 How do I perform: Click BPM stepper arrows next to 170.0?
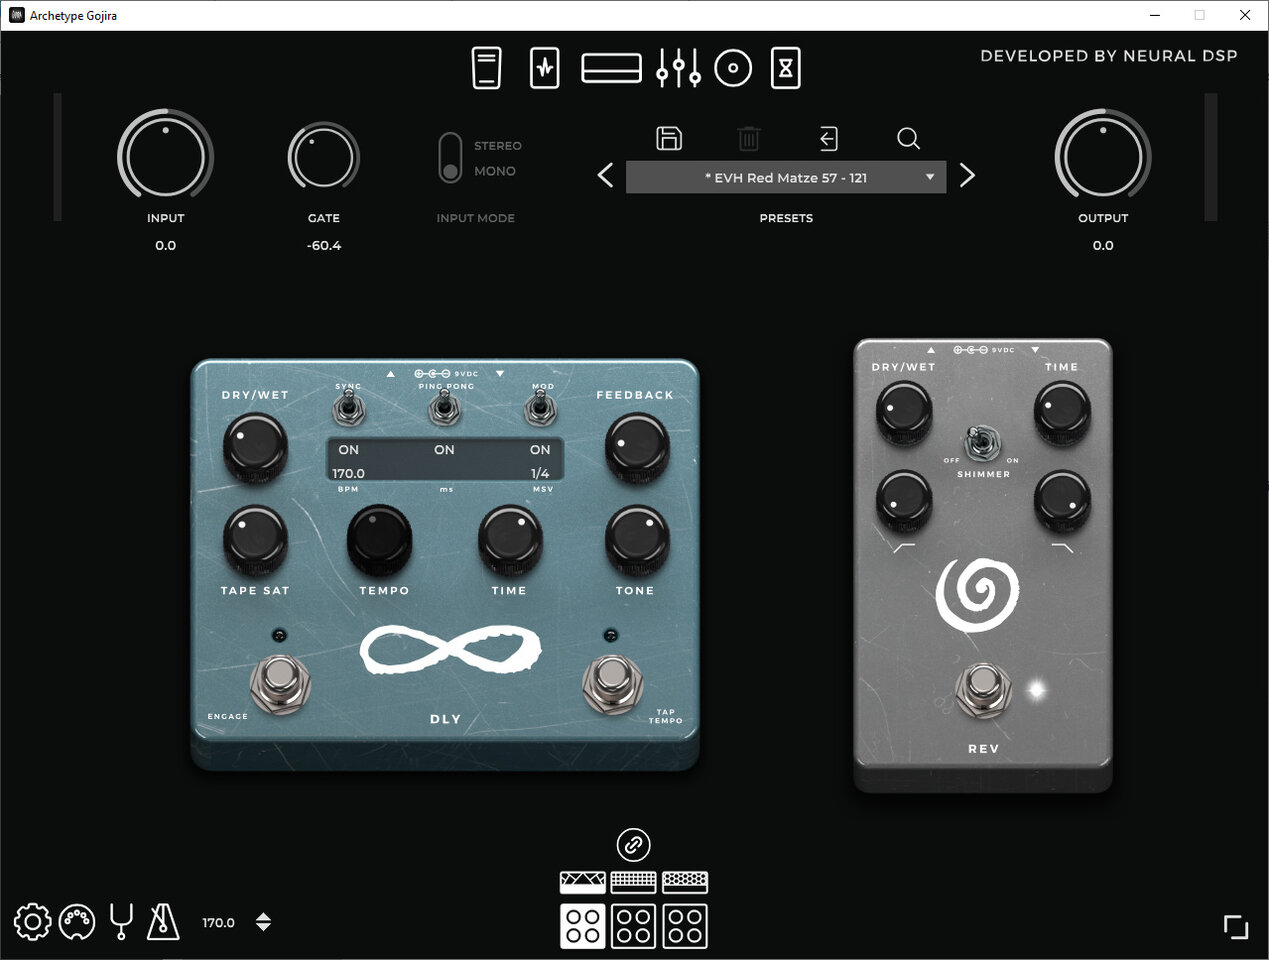point(263,922)
